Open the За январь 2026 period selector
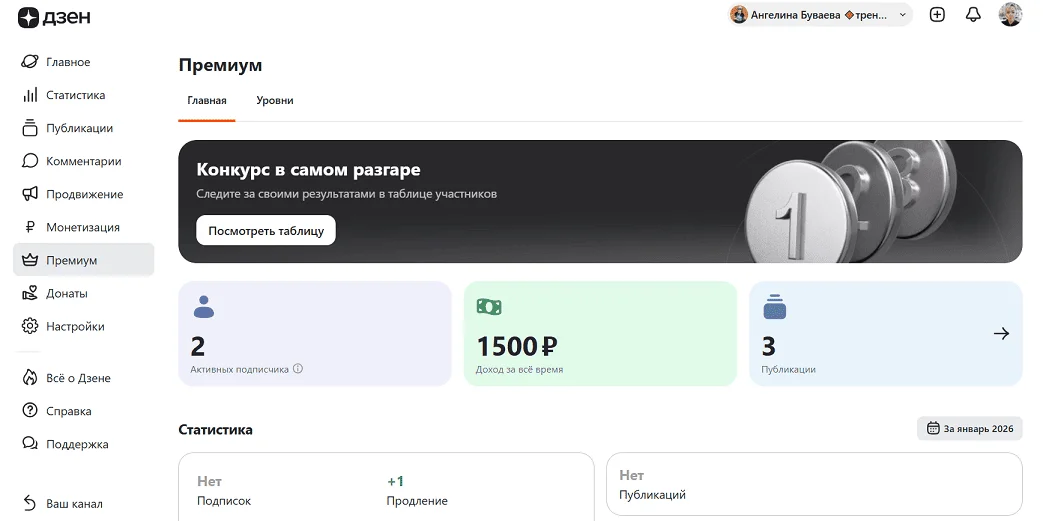This screenshot has height=521, width=1043. [x=970, y=429]
